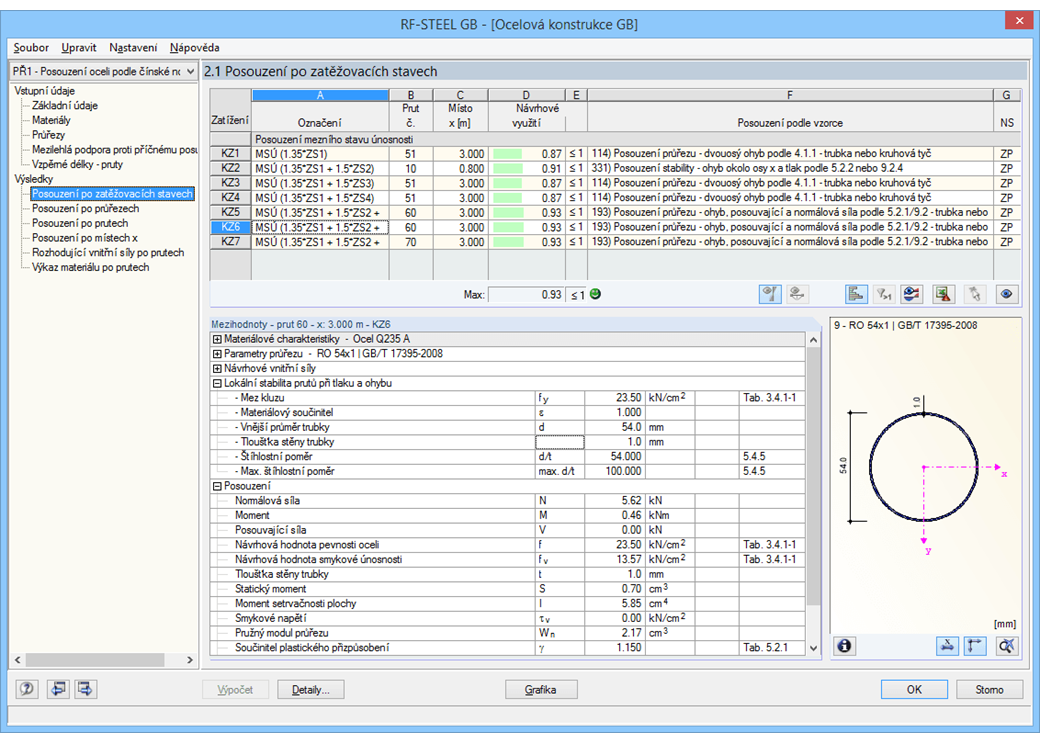Image resolution: width=1040 pixels, height=743 pixels.
Task: Select Materiály in the navigator tree
Action: (x=51, y=120)
